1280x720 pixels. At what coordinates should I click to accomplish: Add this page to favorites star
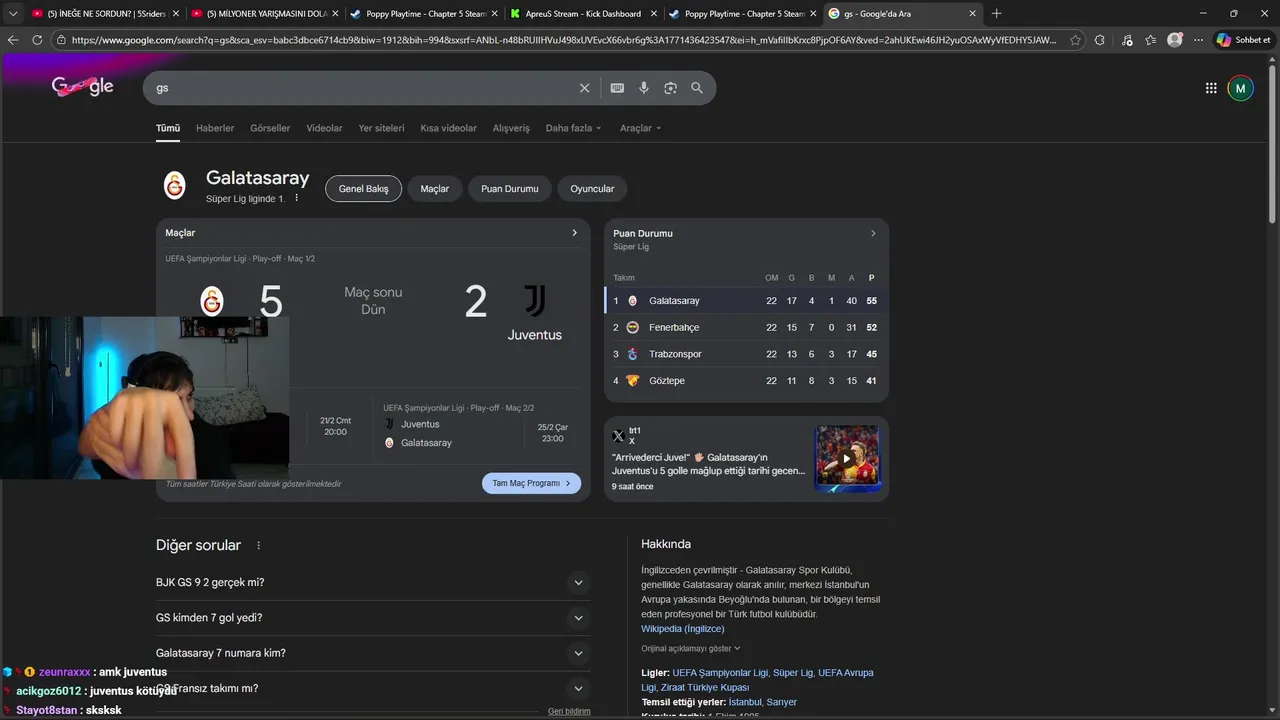(x=1075, y=40)
